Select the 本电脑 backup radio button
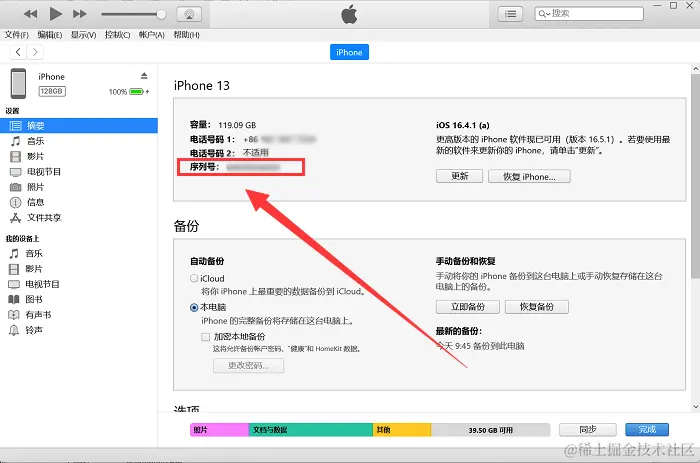This screenshot has height=463, width=700. [x=194, y=307]
